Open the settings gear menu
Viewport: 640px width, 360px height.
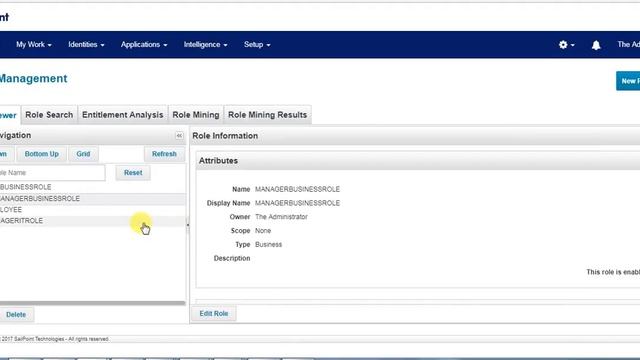(x=566, y=44)
